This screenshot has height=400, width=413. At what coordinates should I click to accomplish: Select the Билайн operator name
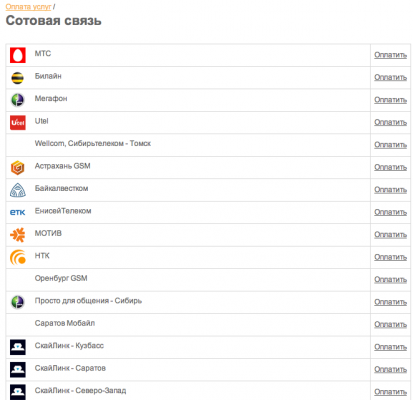point(48,76)
